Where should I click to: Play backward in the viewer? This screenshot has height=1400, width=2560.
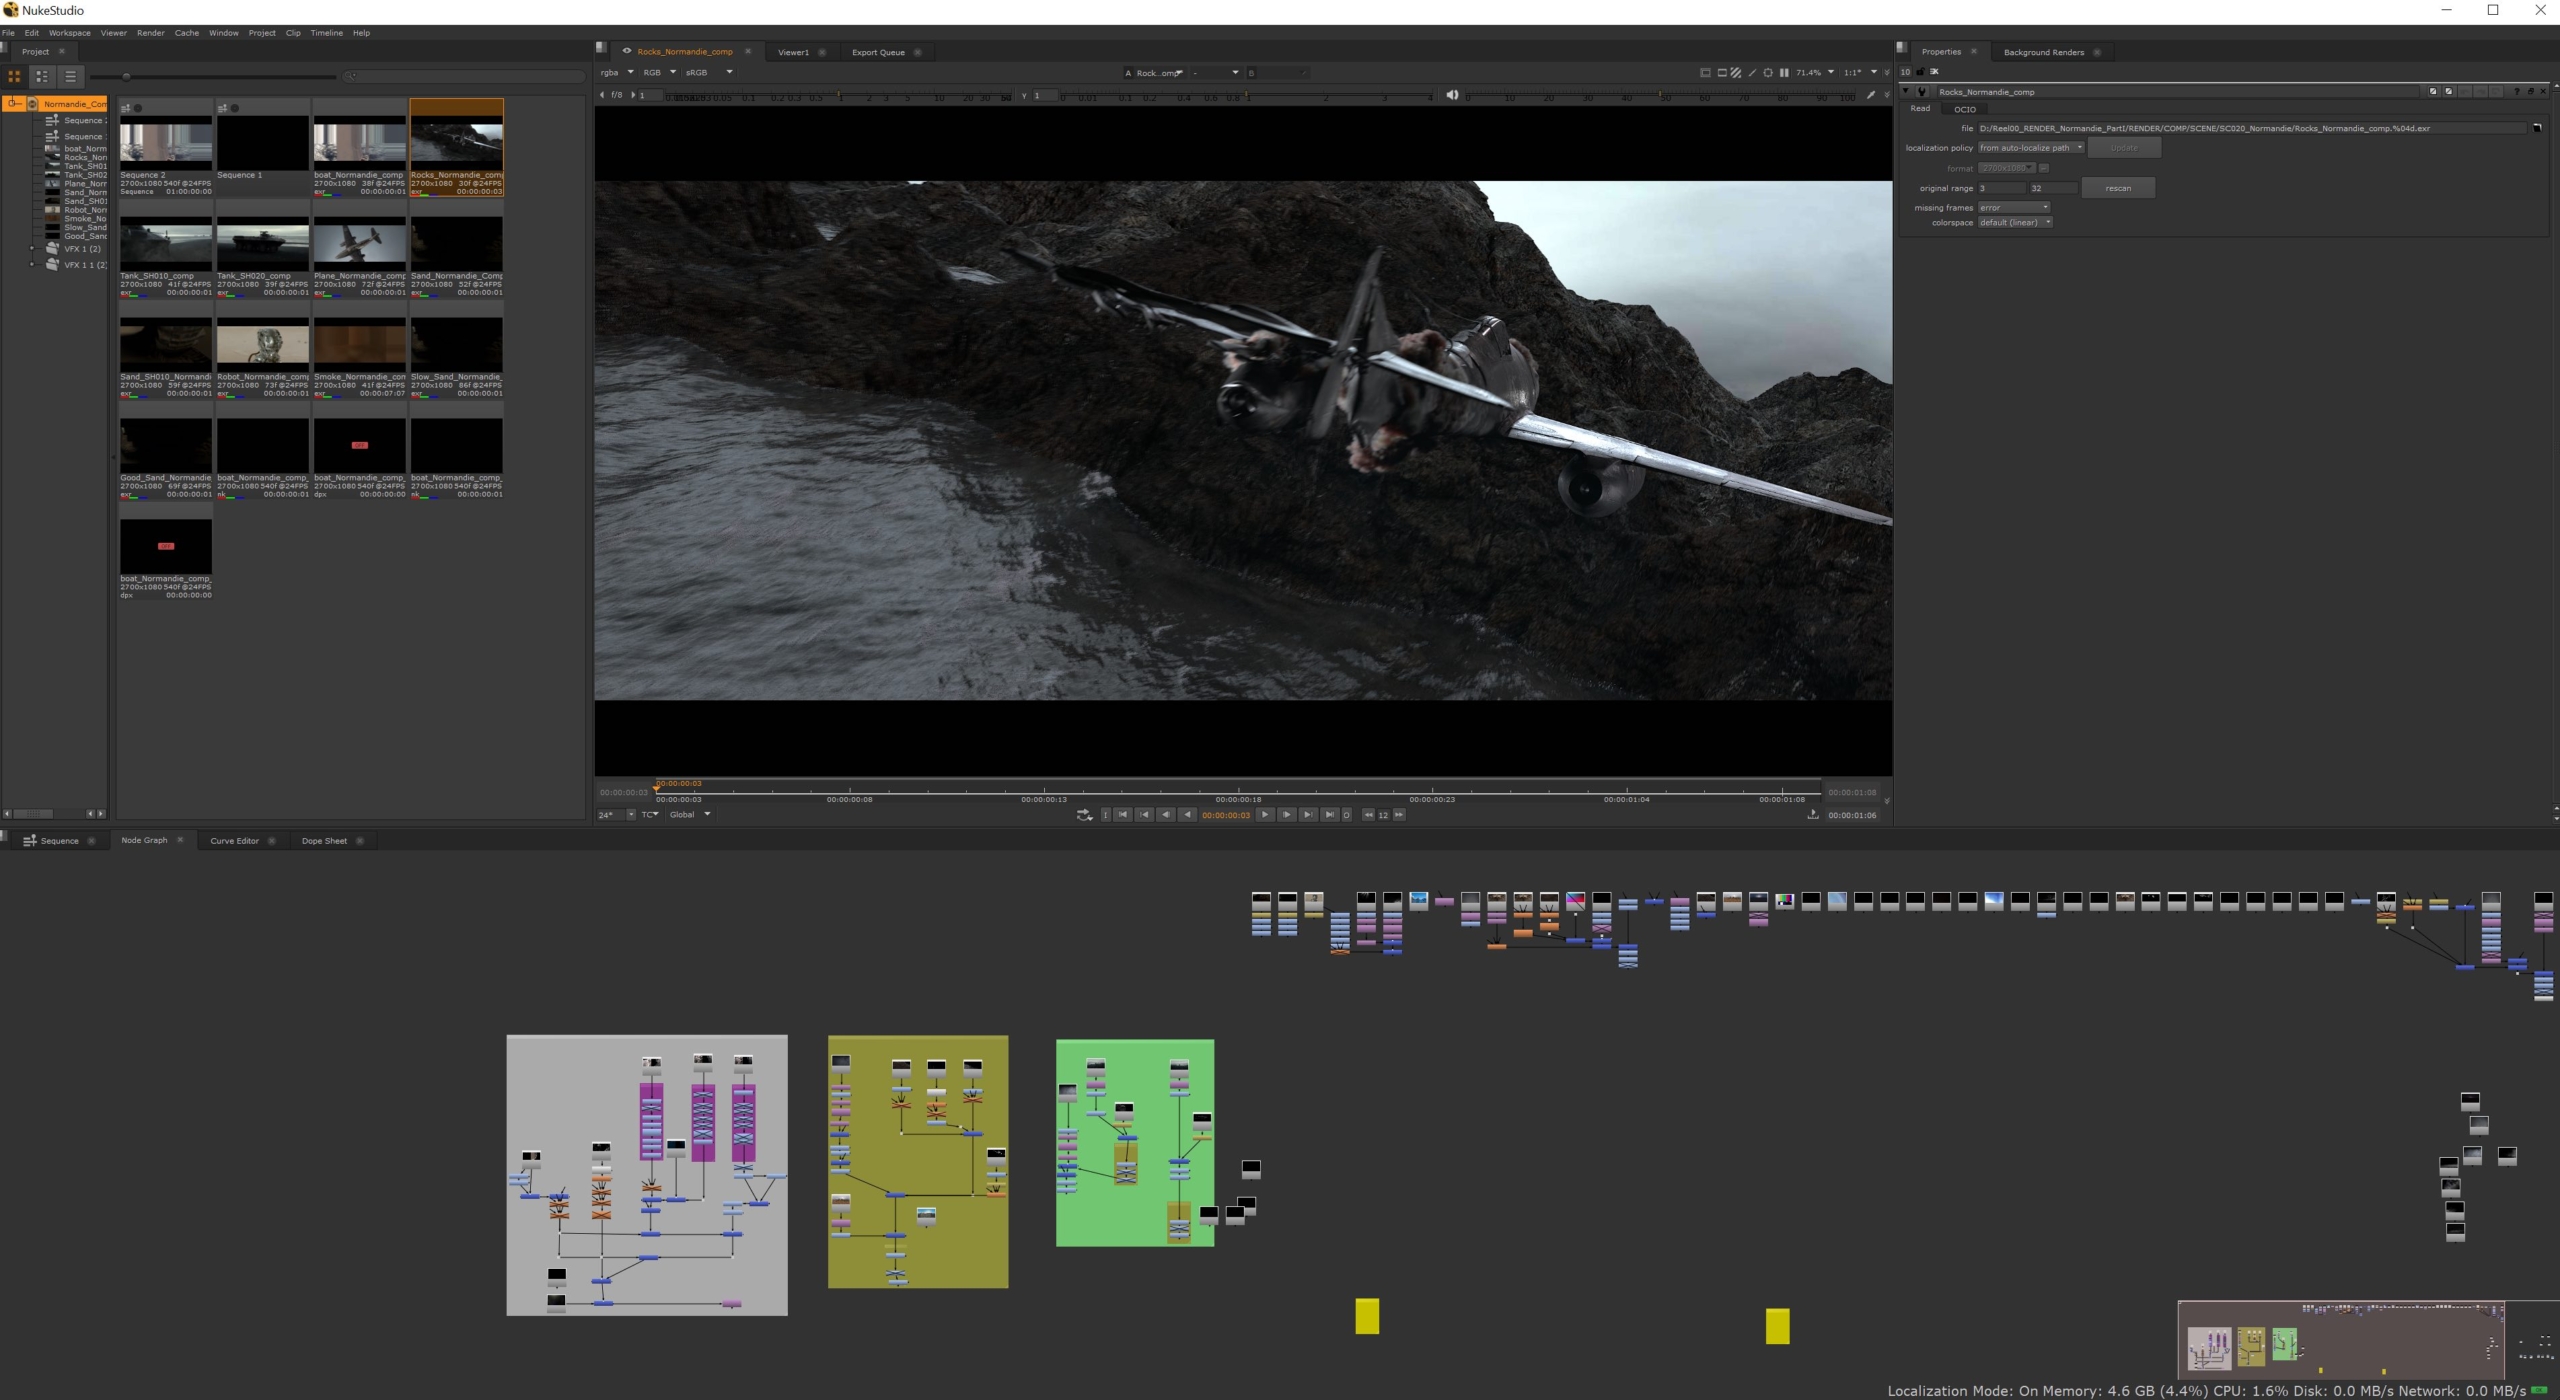coord(1187,815)
